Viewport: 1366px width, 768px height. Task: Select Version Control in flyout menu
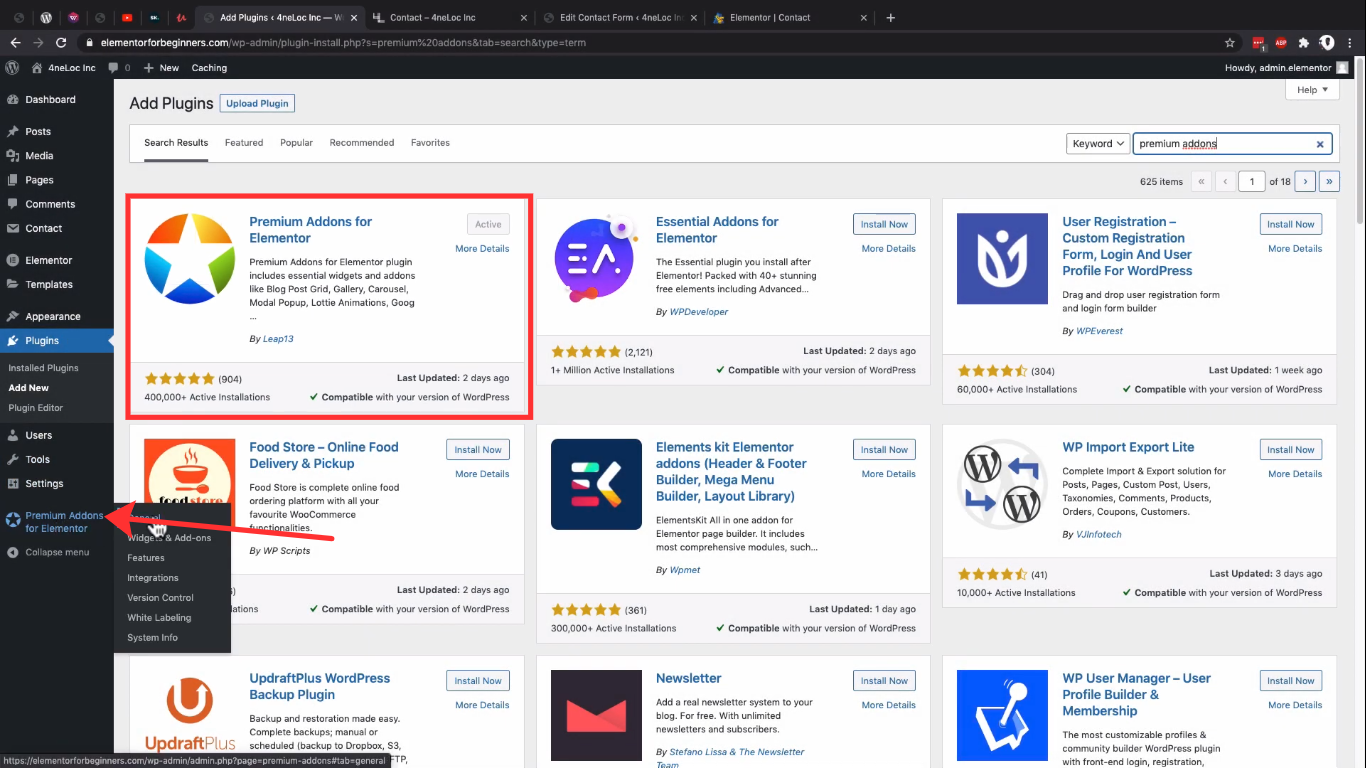click(160, 598)
